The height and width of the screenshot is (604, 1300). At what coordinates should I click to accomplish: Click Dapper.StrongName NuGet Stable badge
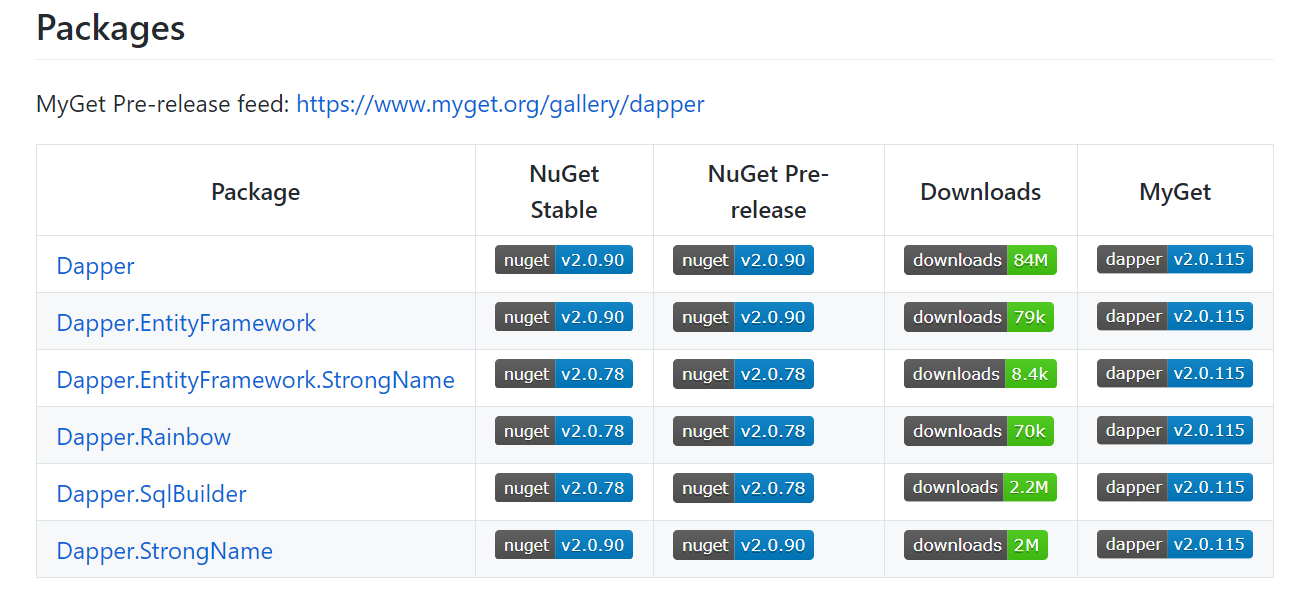click(564, 545)
